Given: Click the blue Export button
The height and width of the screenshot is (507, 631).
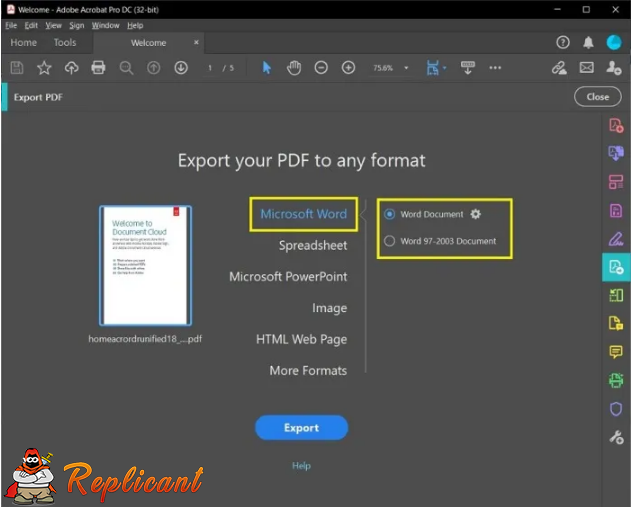Looking at the screenshot, I should [301, 427].
